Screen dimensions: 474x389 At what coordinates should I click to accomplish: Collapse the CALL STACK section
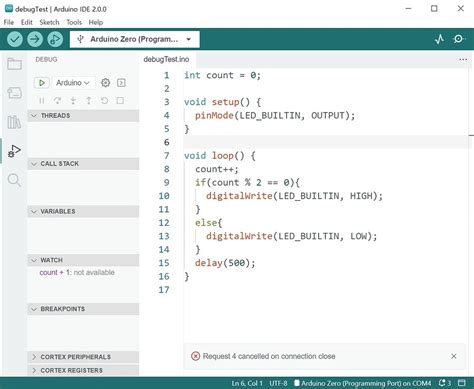click(83, 164)
